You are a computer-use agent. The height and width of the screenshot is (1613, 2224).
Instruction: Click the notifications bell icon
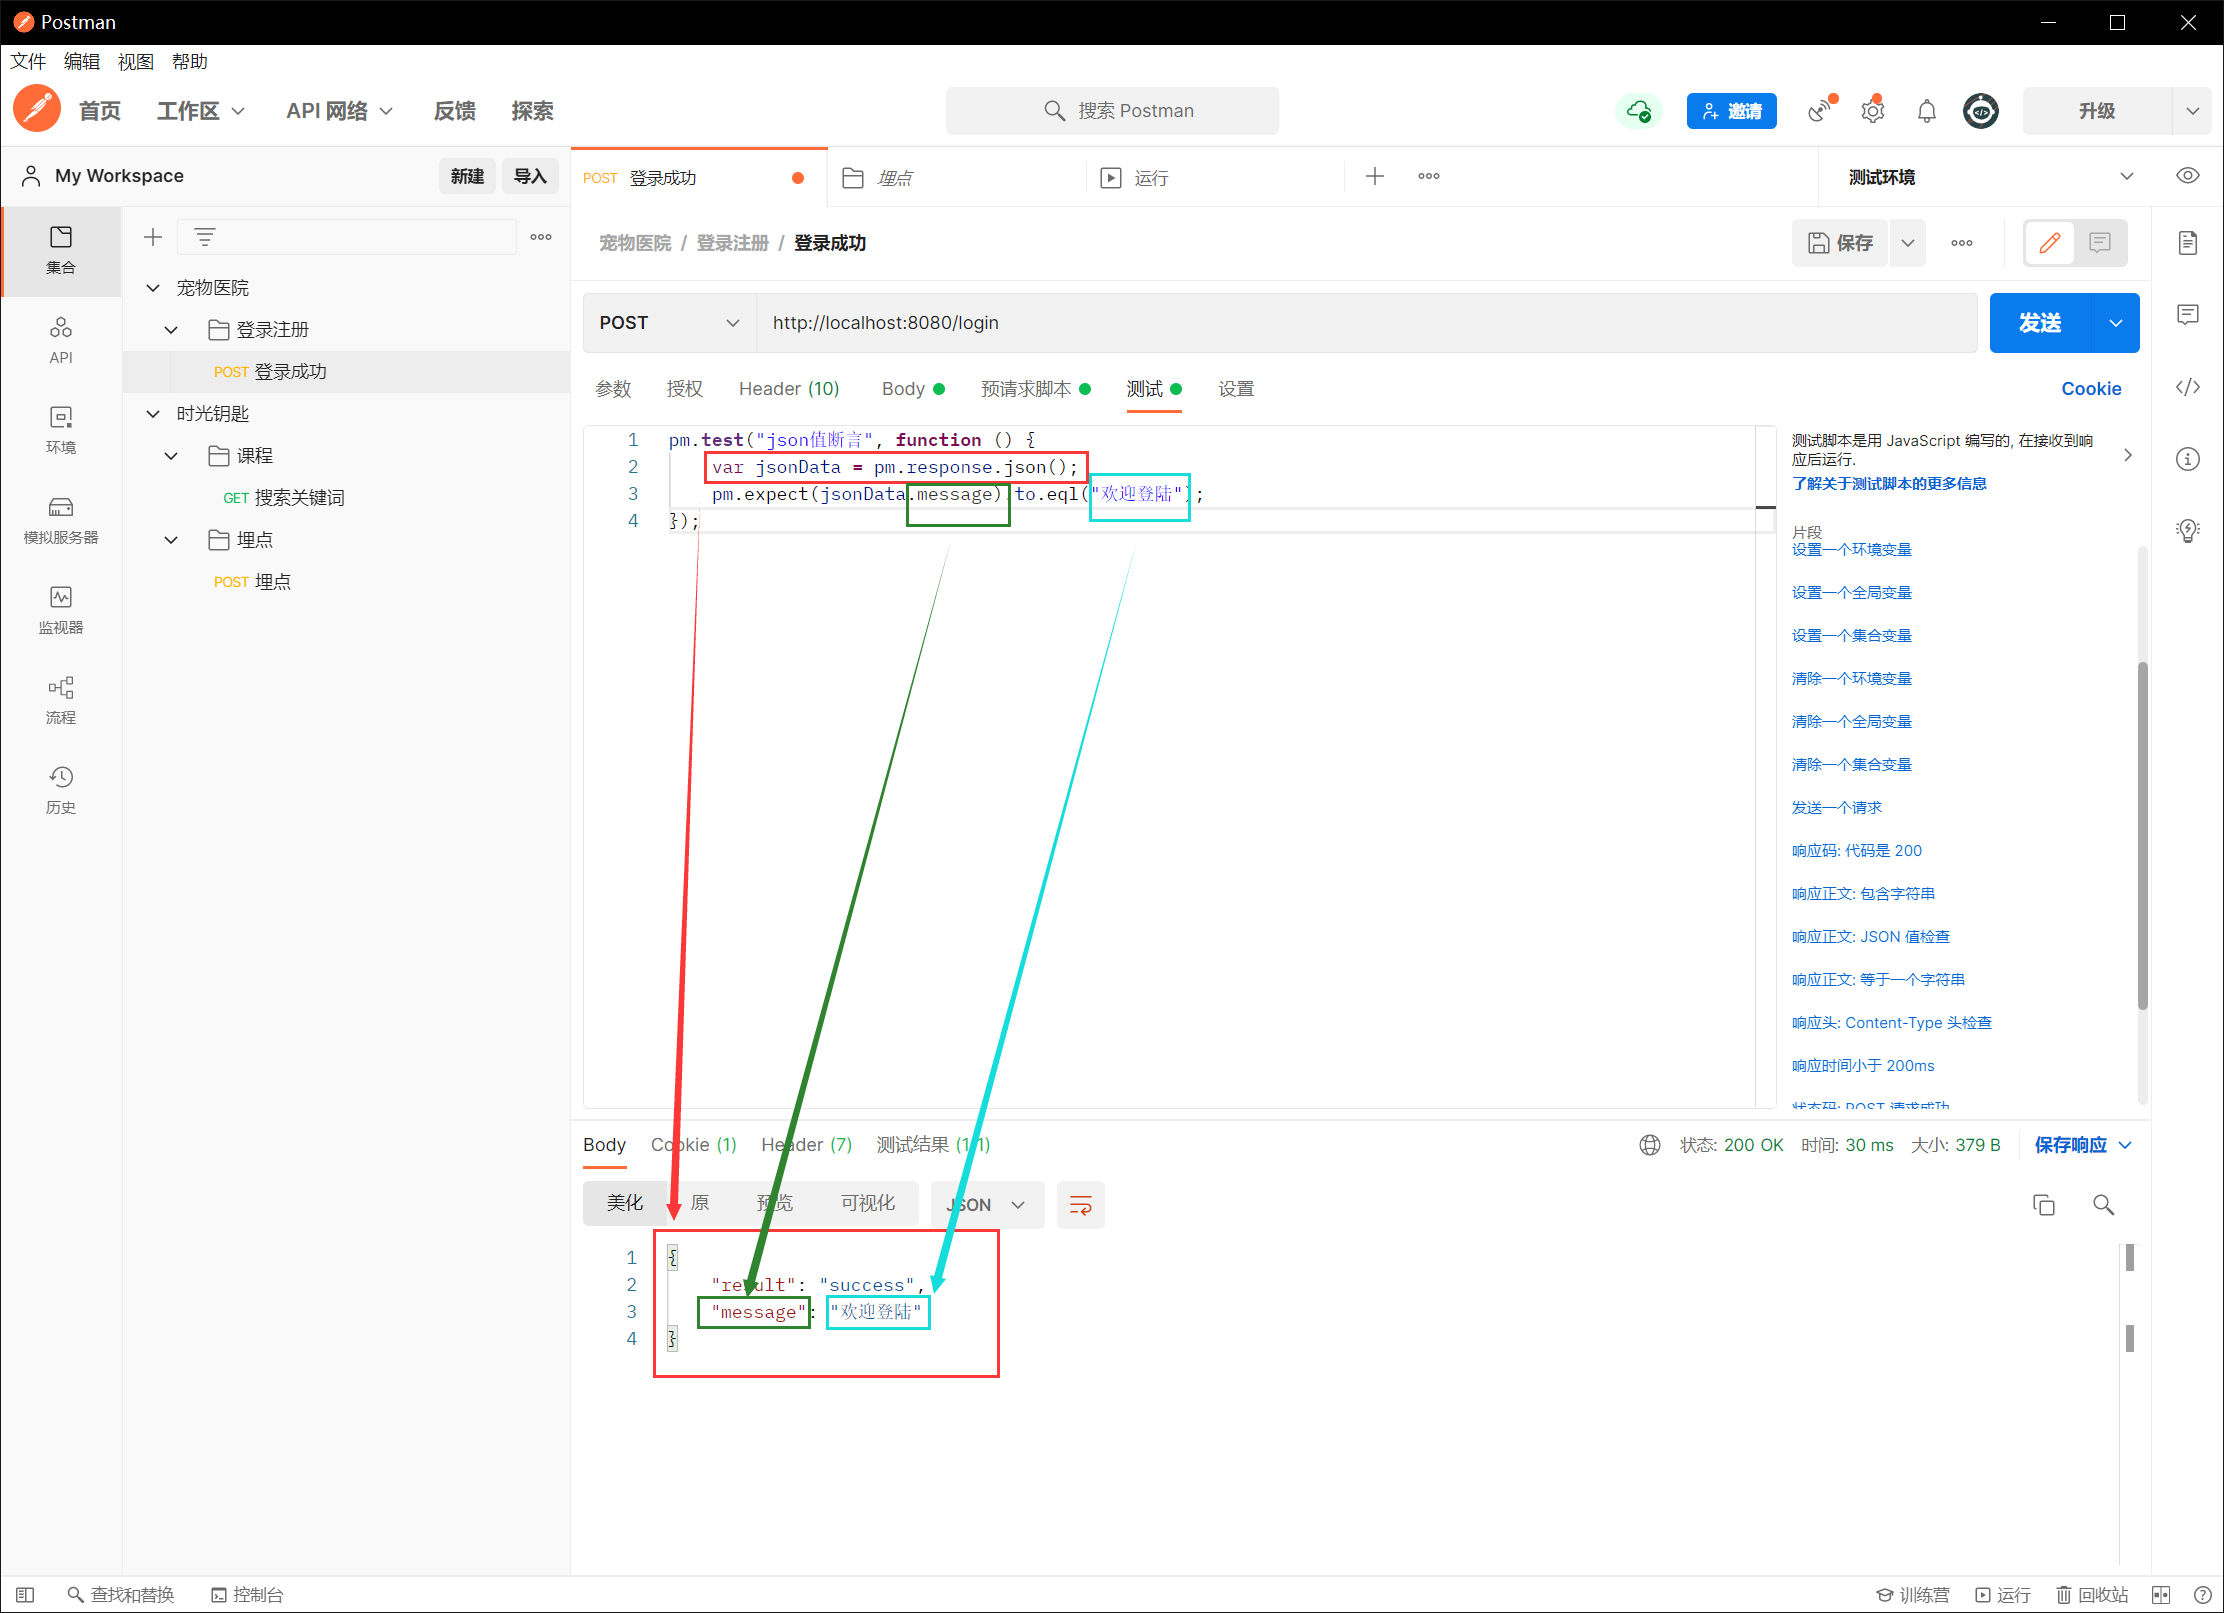click(x=1926, y=111)
